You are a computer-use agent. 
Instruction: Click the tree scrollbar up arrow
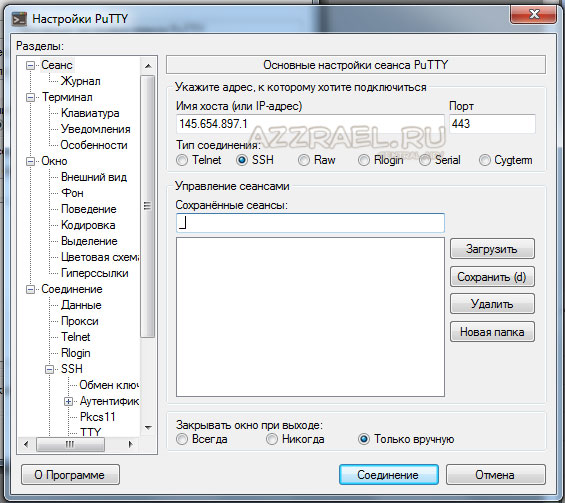tap(148, 66)
